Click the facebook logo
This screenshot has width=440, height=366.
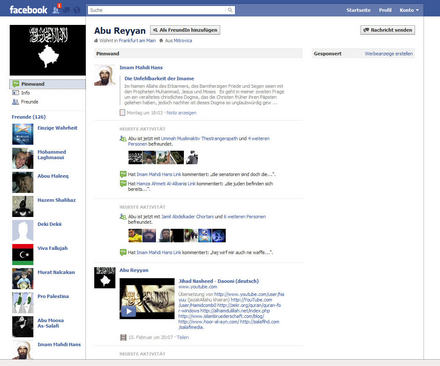(x=28, y=10)
